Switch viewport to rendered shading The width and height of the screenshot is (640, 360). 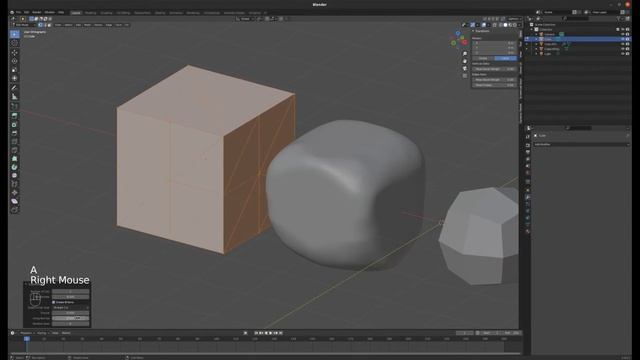tap(515, 25)
